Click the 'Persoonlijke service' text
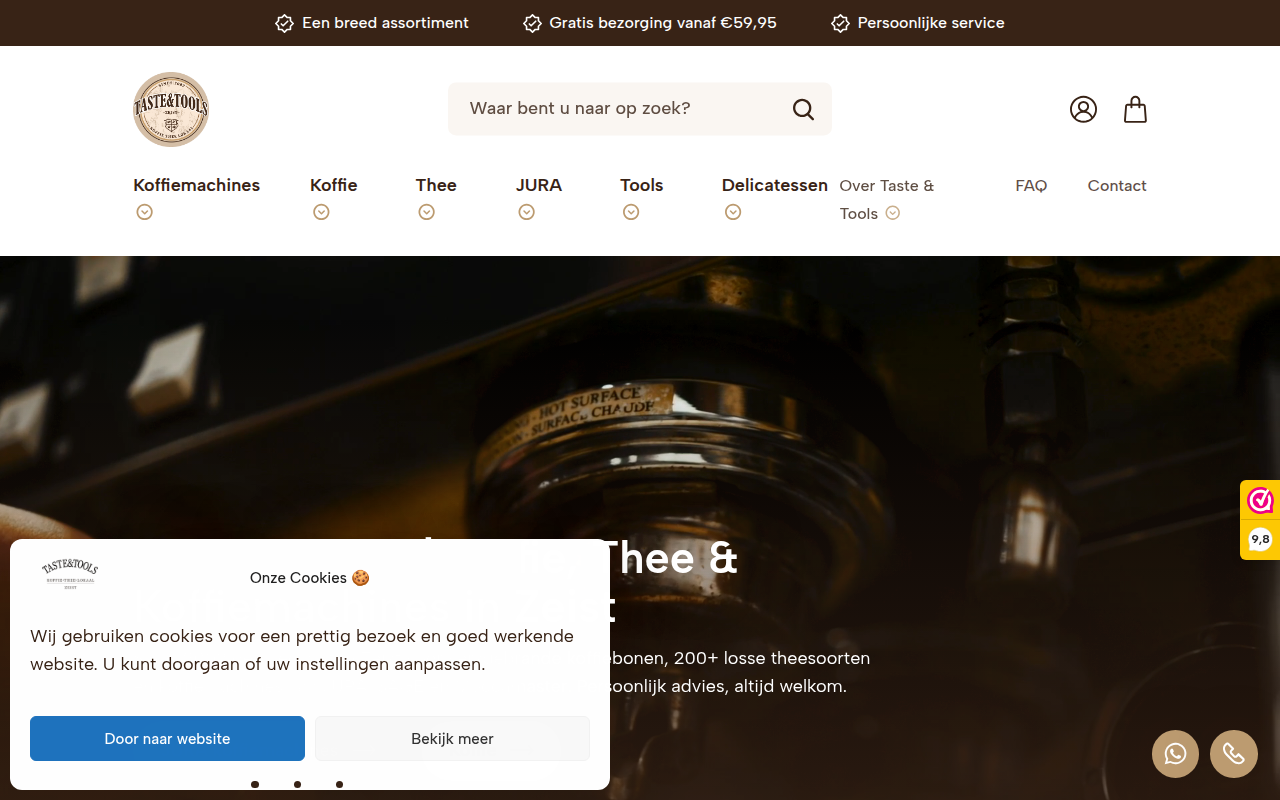1280x800 pixels. 931,23
